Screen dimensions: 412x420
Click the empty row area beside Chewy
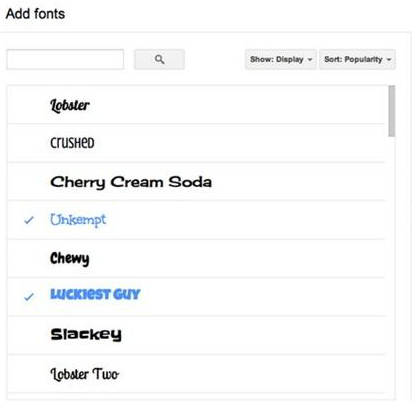(x=237, y=259)
